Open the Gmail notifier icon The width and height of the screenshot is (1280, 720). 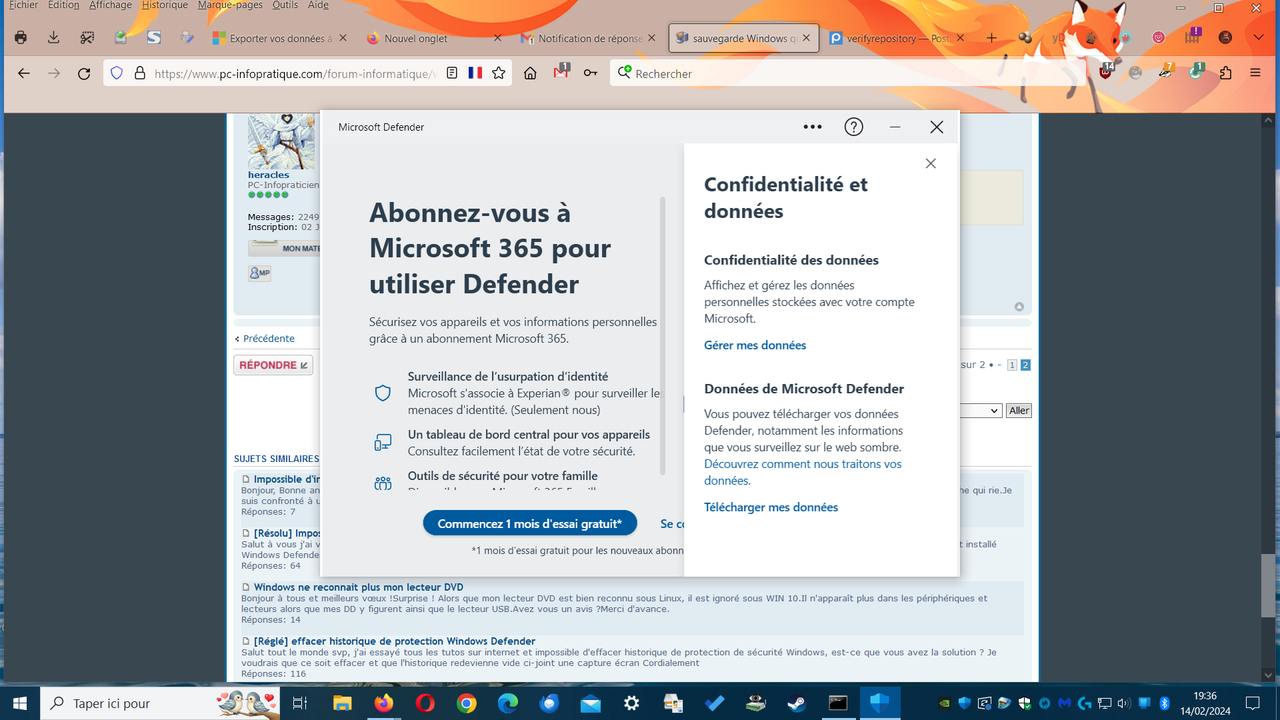point(562,72)
